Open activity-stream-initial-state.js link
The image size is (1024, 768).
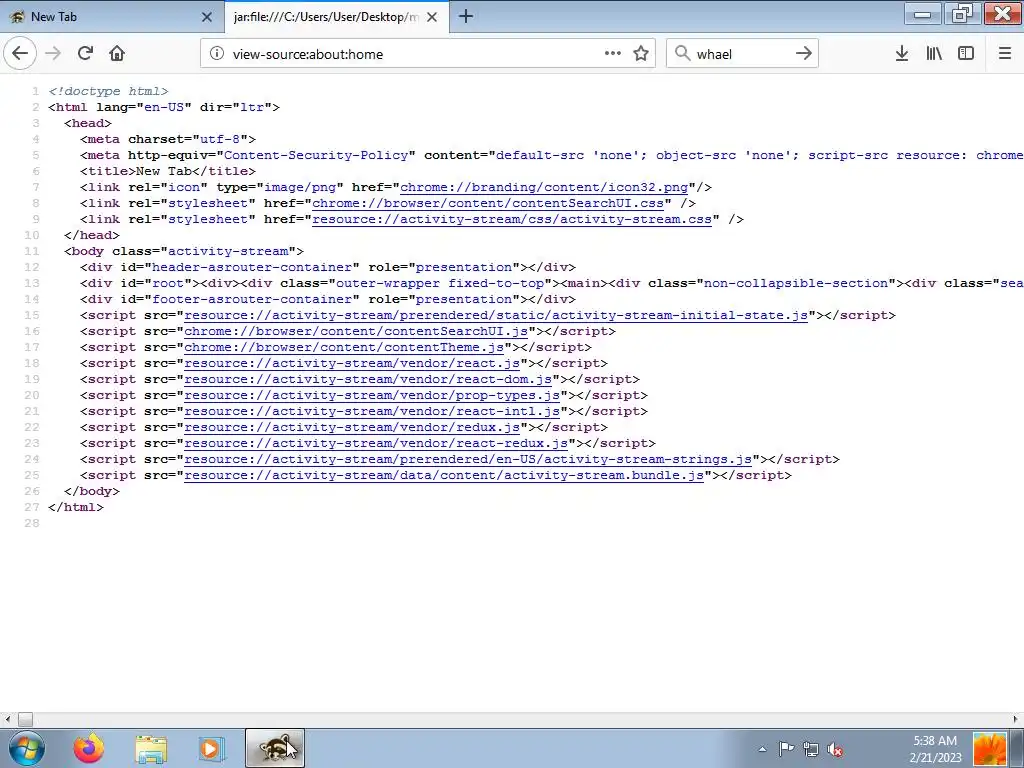tap(496, 315)
